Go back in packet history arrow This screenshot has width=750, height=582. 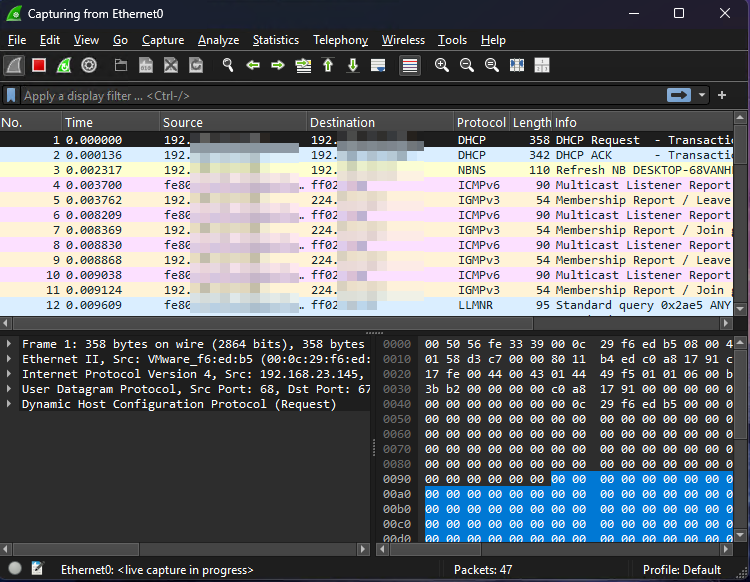(x=253, y=65)
